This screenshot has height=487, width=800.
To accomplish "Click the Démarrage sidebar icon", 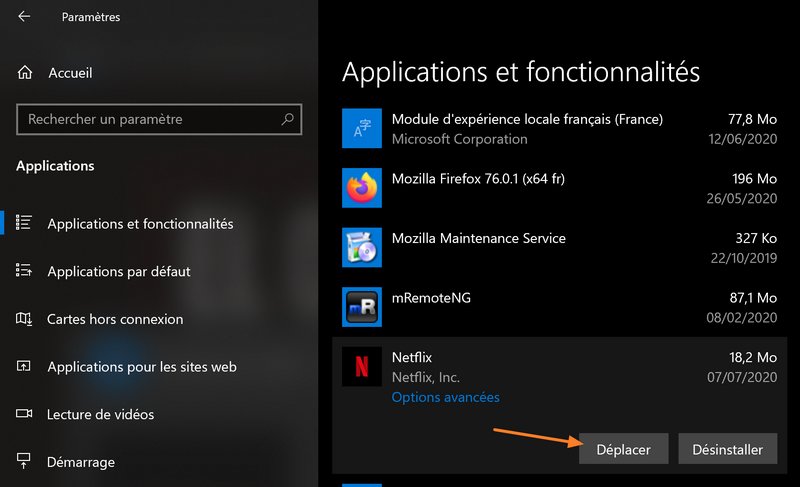I will coord(23,461).
